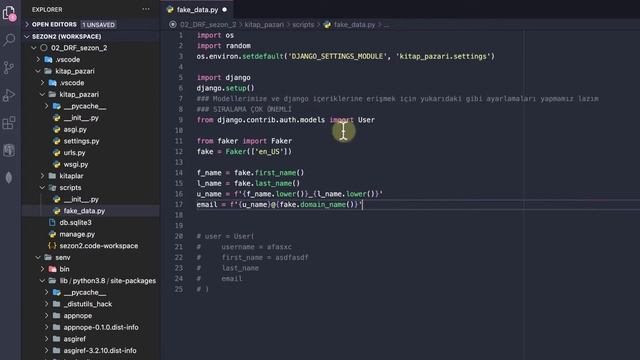Screen dimensions: 640x360
Task: Open urls.py in the file tree
Action: pos(74,153)
